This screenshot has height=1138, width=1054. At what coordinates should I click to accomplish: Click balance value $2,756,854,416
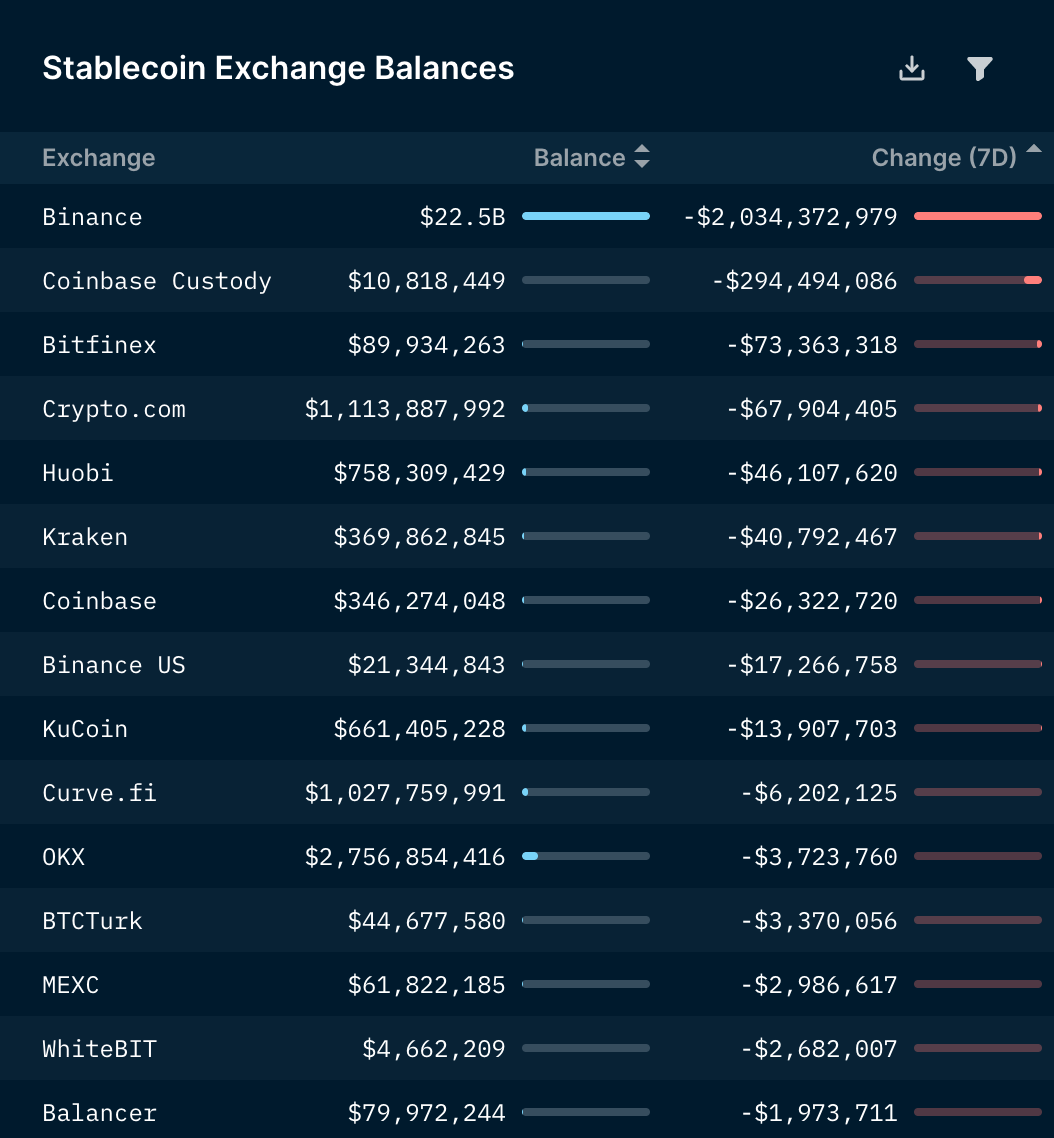(404, 857)
